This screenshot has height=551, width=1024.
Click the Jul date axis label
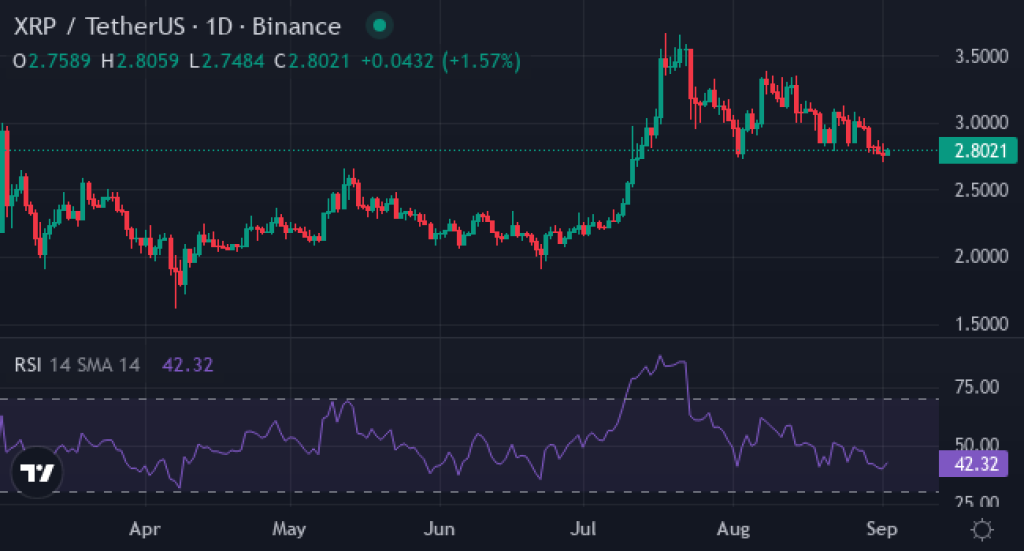pos(583,529)
